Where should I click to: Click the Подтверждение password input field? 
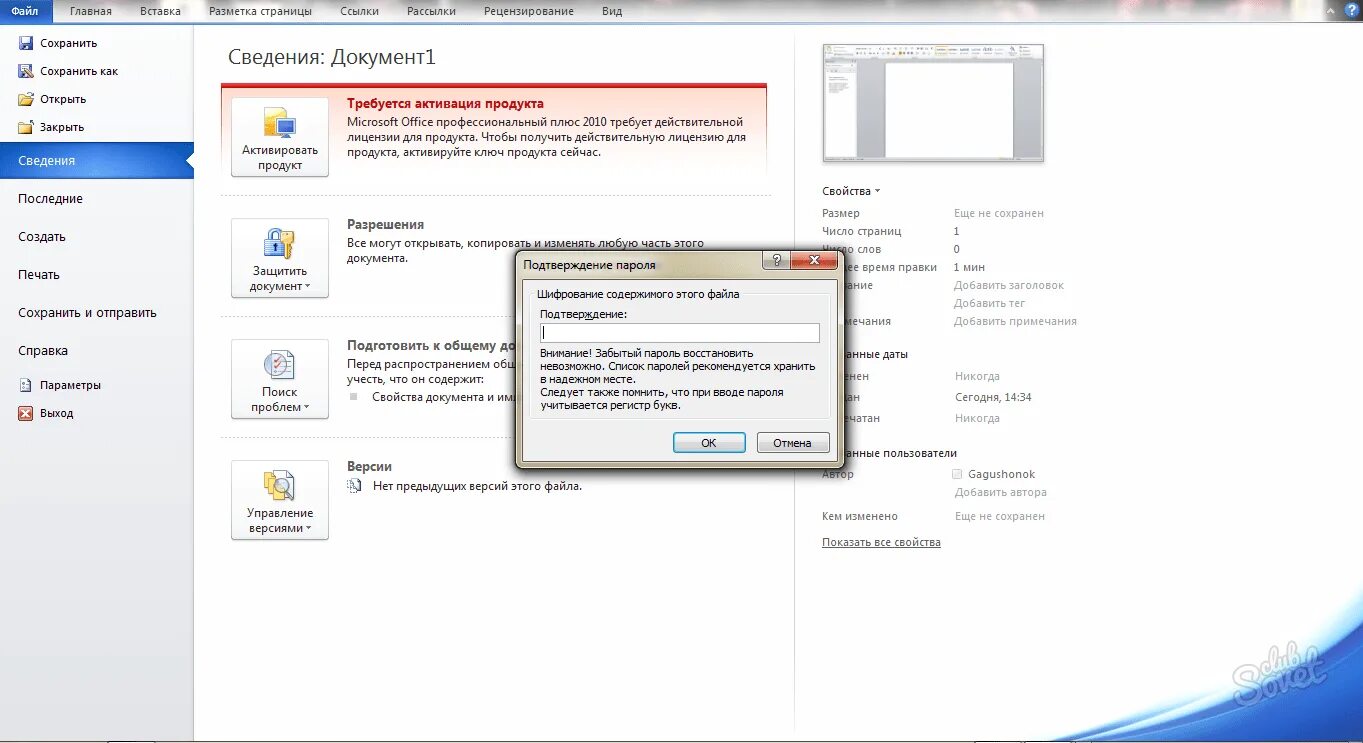(679, 333)
